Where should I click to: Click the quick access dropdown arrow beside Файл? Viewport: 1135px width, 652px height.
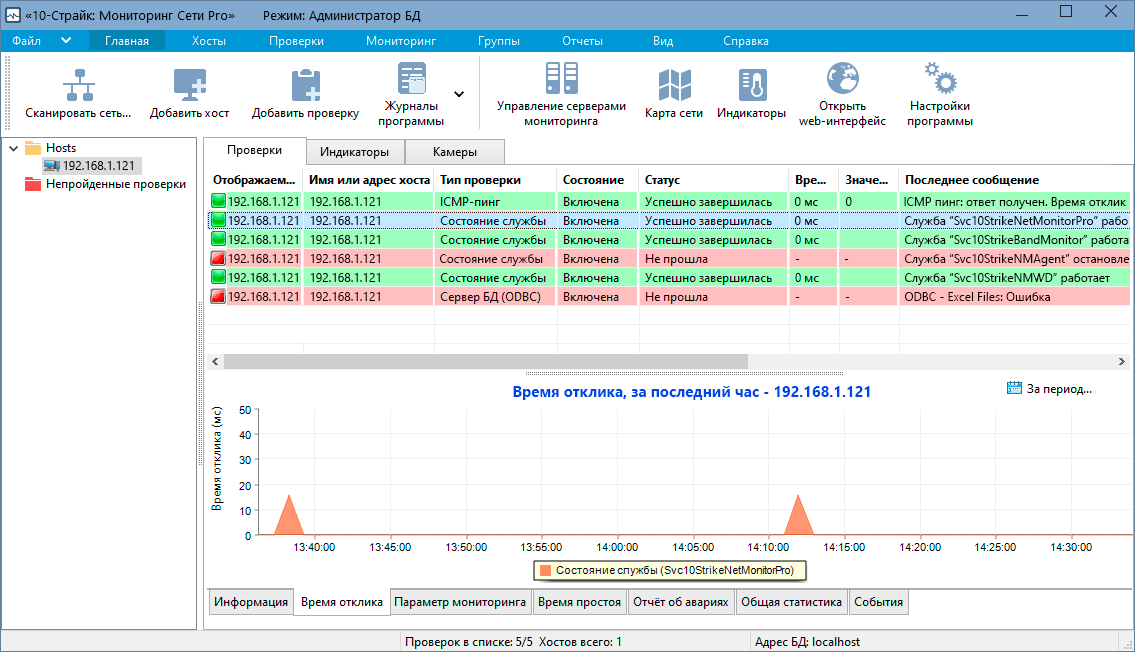click(66, 41)
